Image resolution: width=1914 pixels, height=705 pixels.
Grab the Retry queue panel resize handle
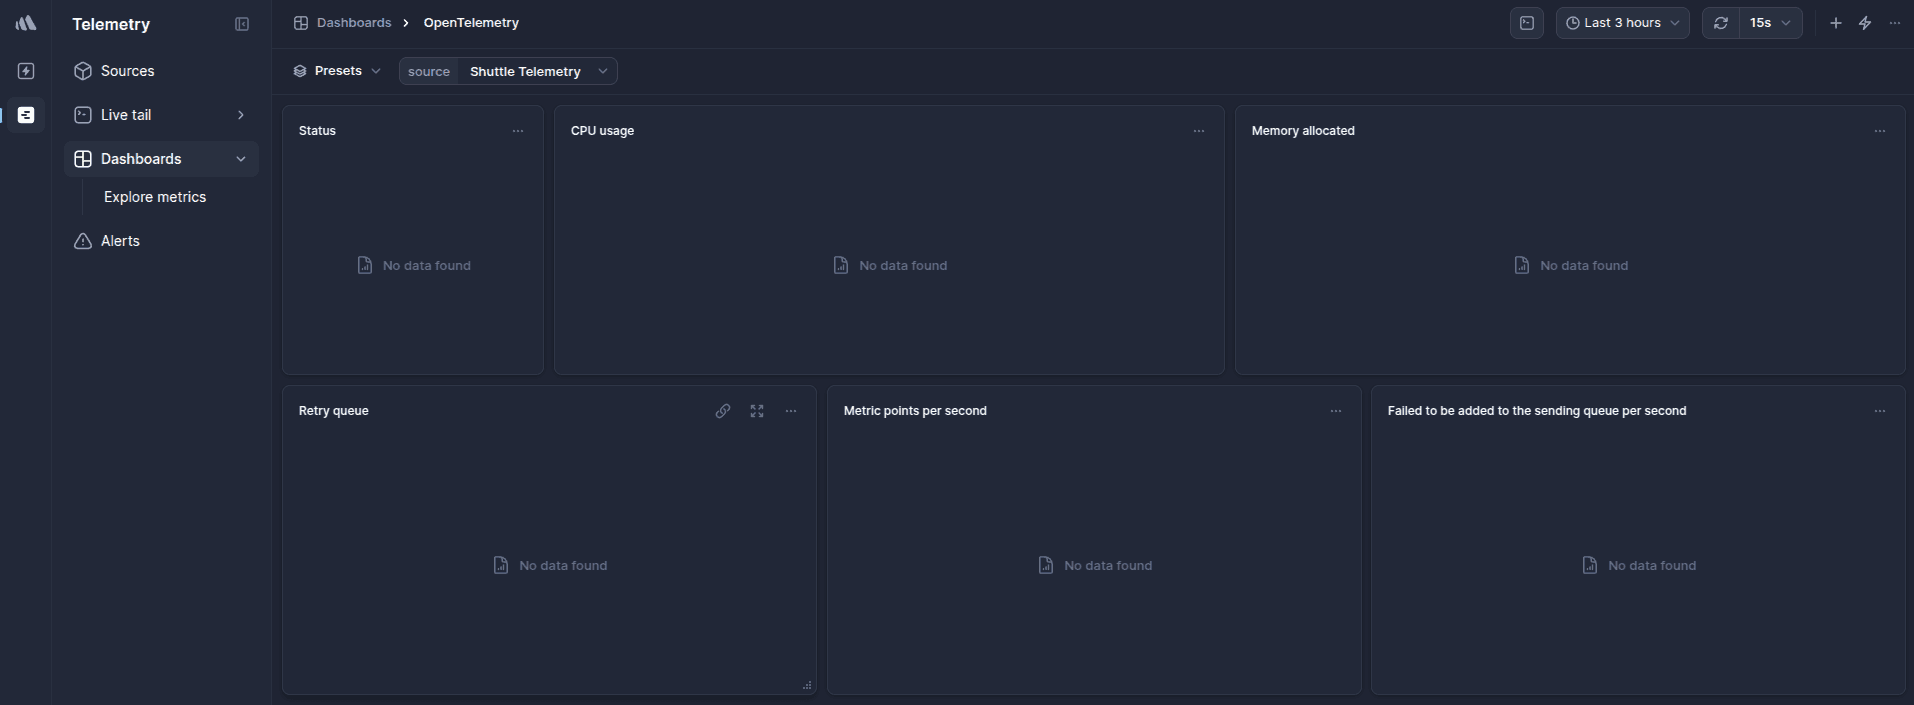807,686
